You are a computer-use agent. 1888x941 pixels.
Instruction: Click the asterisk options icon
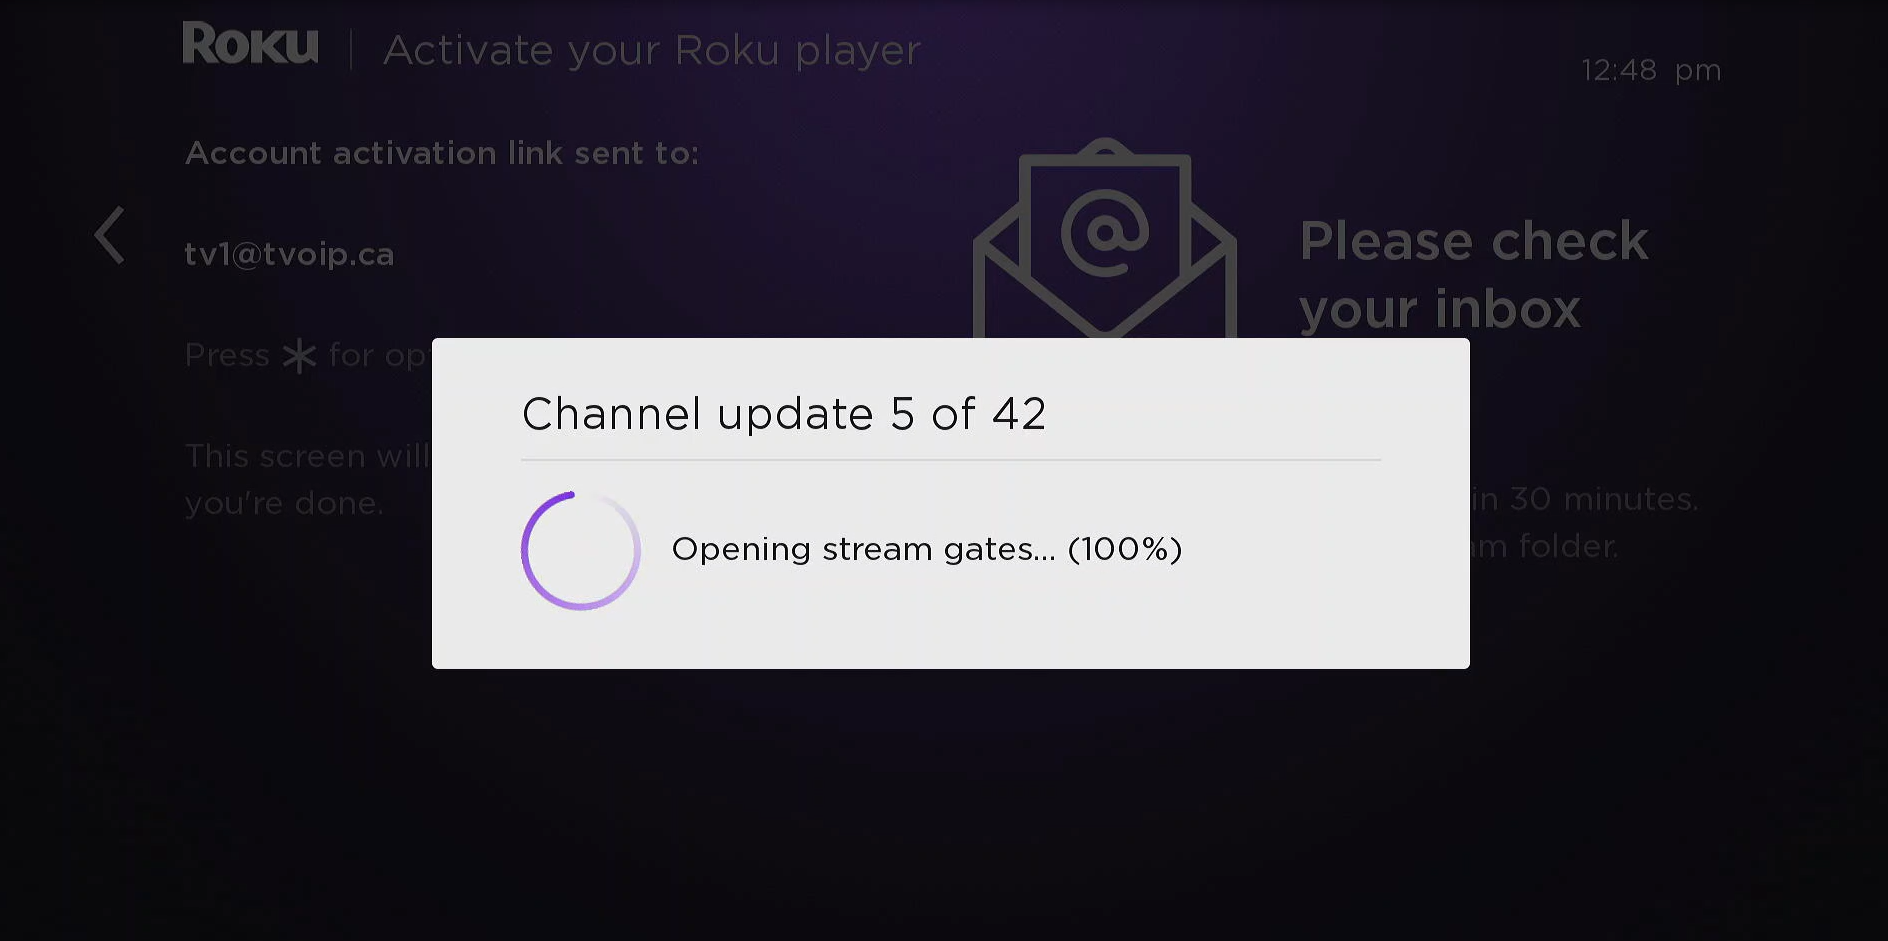coord(299,356)
